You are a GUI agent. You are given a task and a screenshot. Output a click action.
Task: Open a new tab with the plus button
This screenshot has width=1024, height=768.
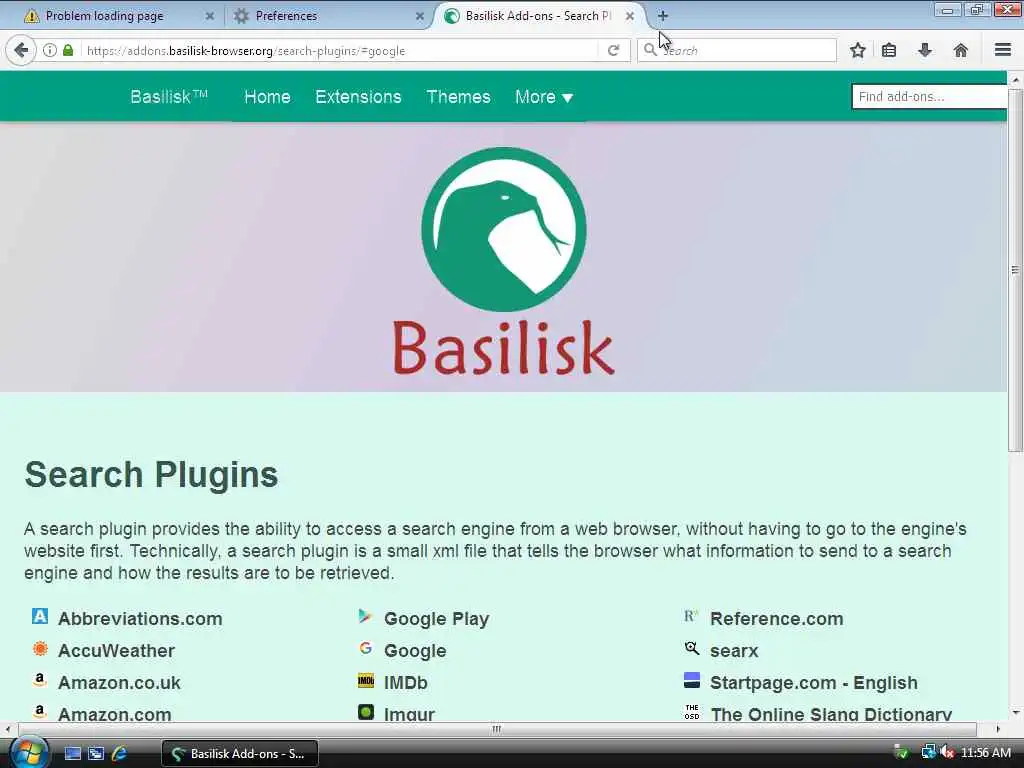663,16
